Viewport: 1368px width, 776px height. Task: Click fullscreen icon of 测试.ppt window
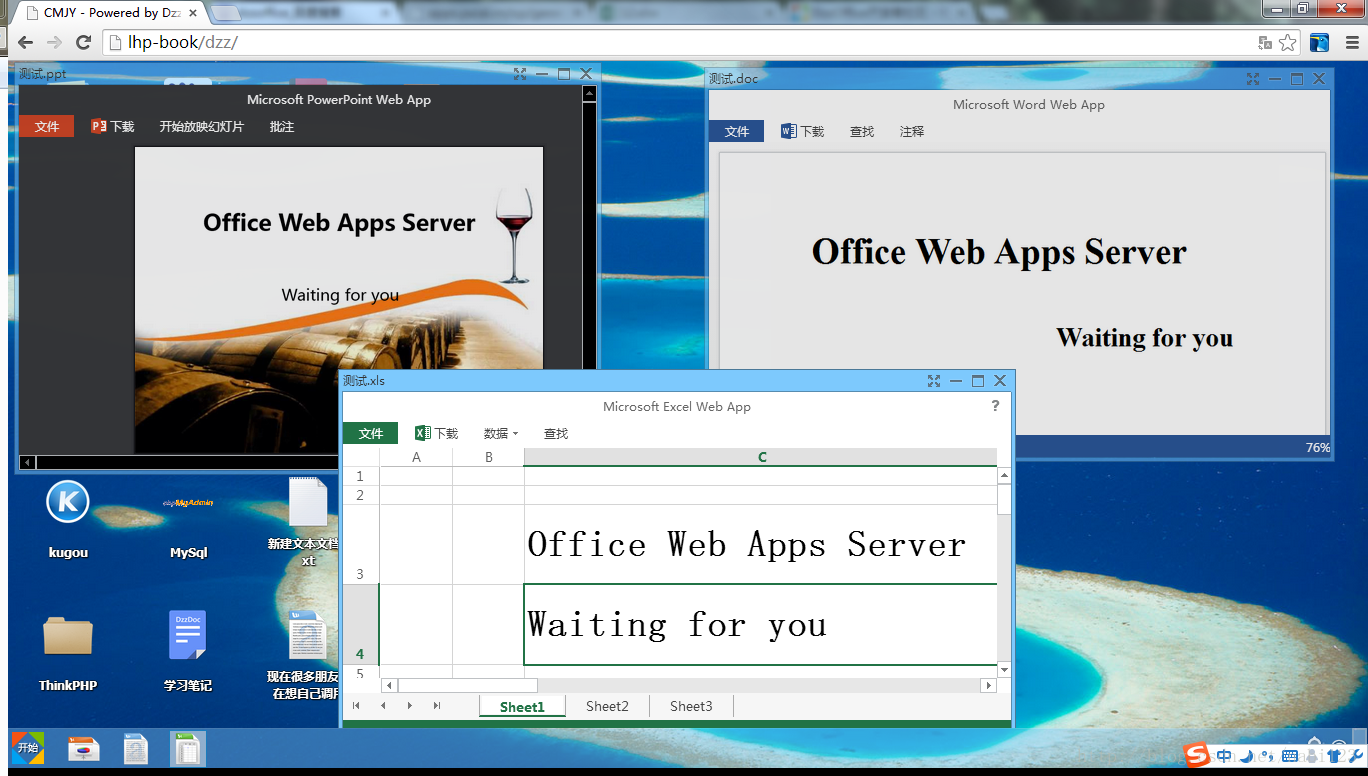[x=520, y=74]
